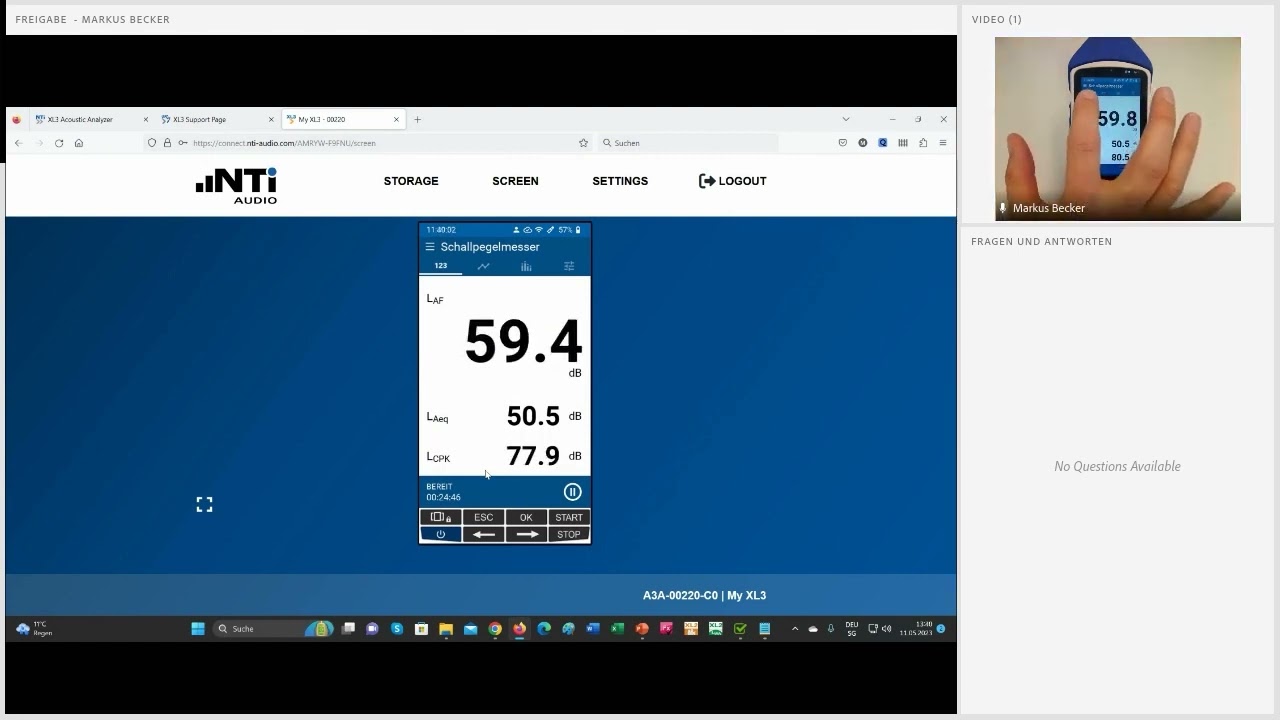This screenshot has height=720, width=1280.
Task: Switch to XL3 Acoustic Analyzer browser tab
Action: coord(90,119)
